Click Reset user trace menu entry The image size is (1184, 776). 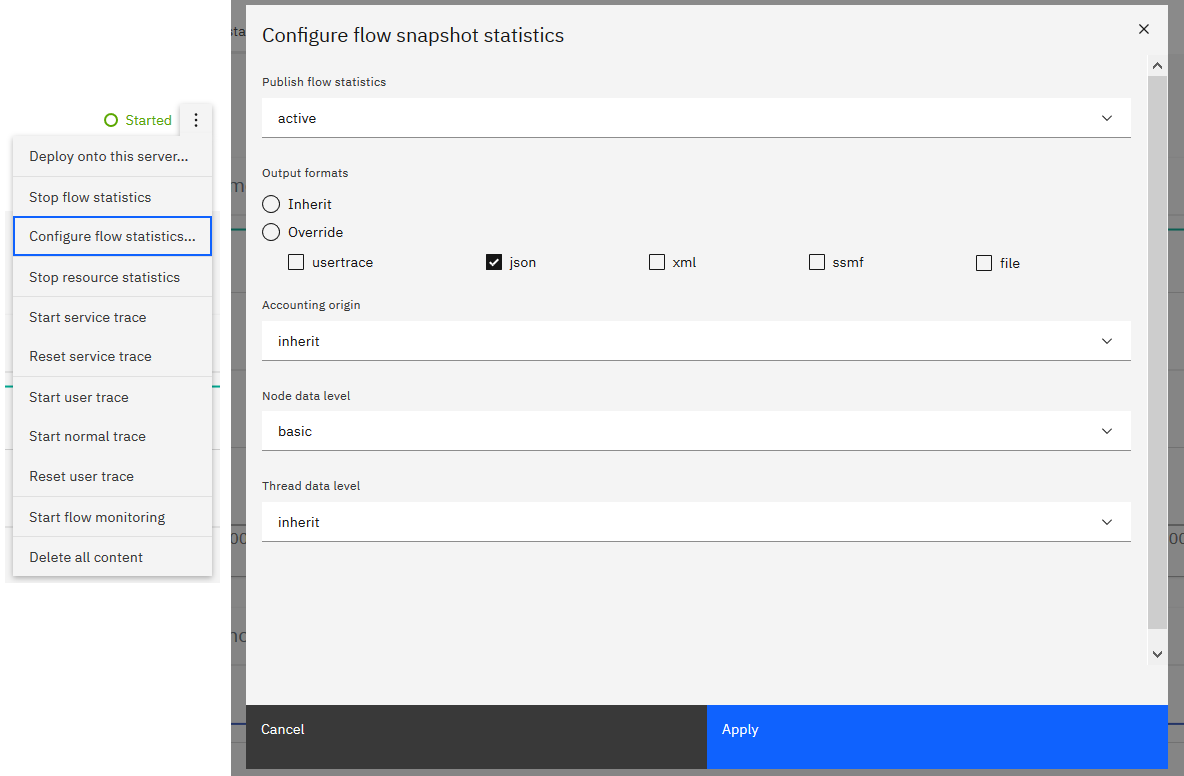tap(113, 476)
